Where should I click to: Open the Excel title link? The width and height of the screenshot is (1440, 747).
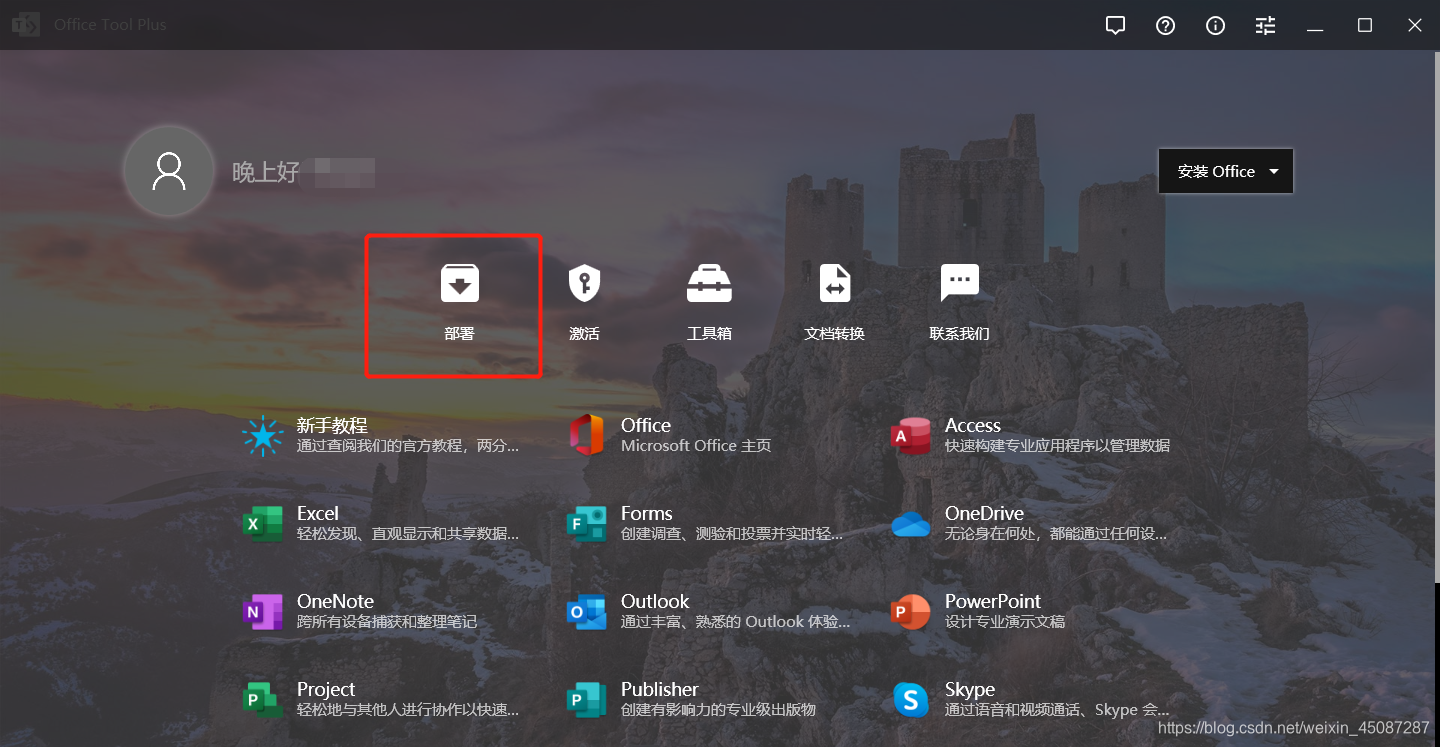(x=318, y=513)
